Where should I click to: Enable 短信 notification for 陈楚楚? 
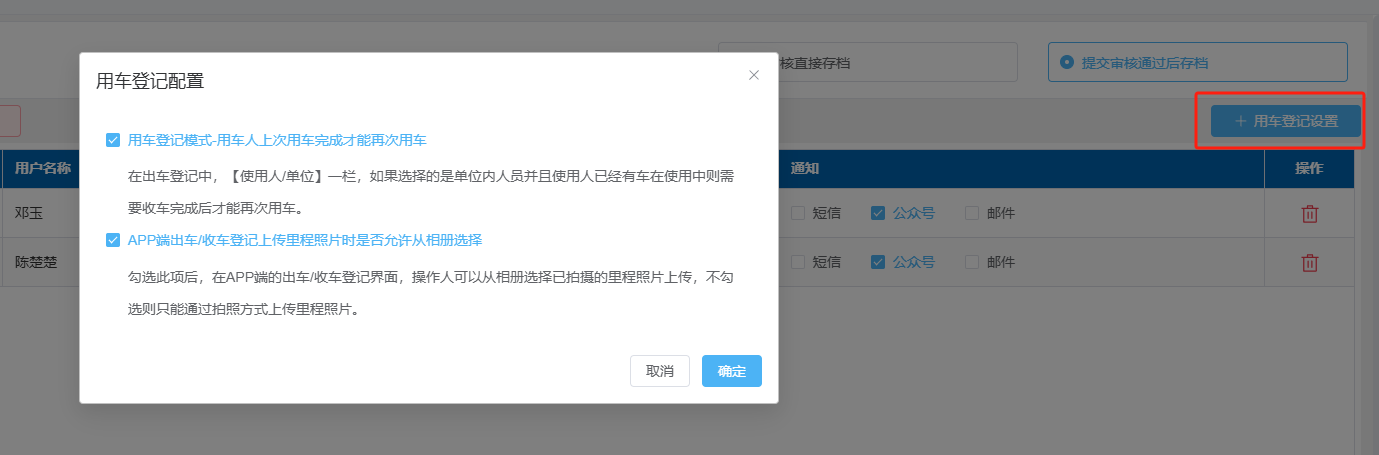[x=797, y=262]
